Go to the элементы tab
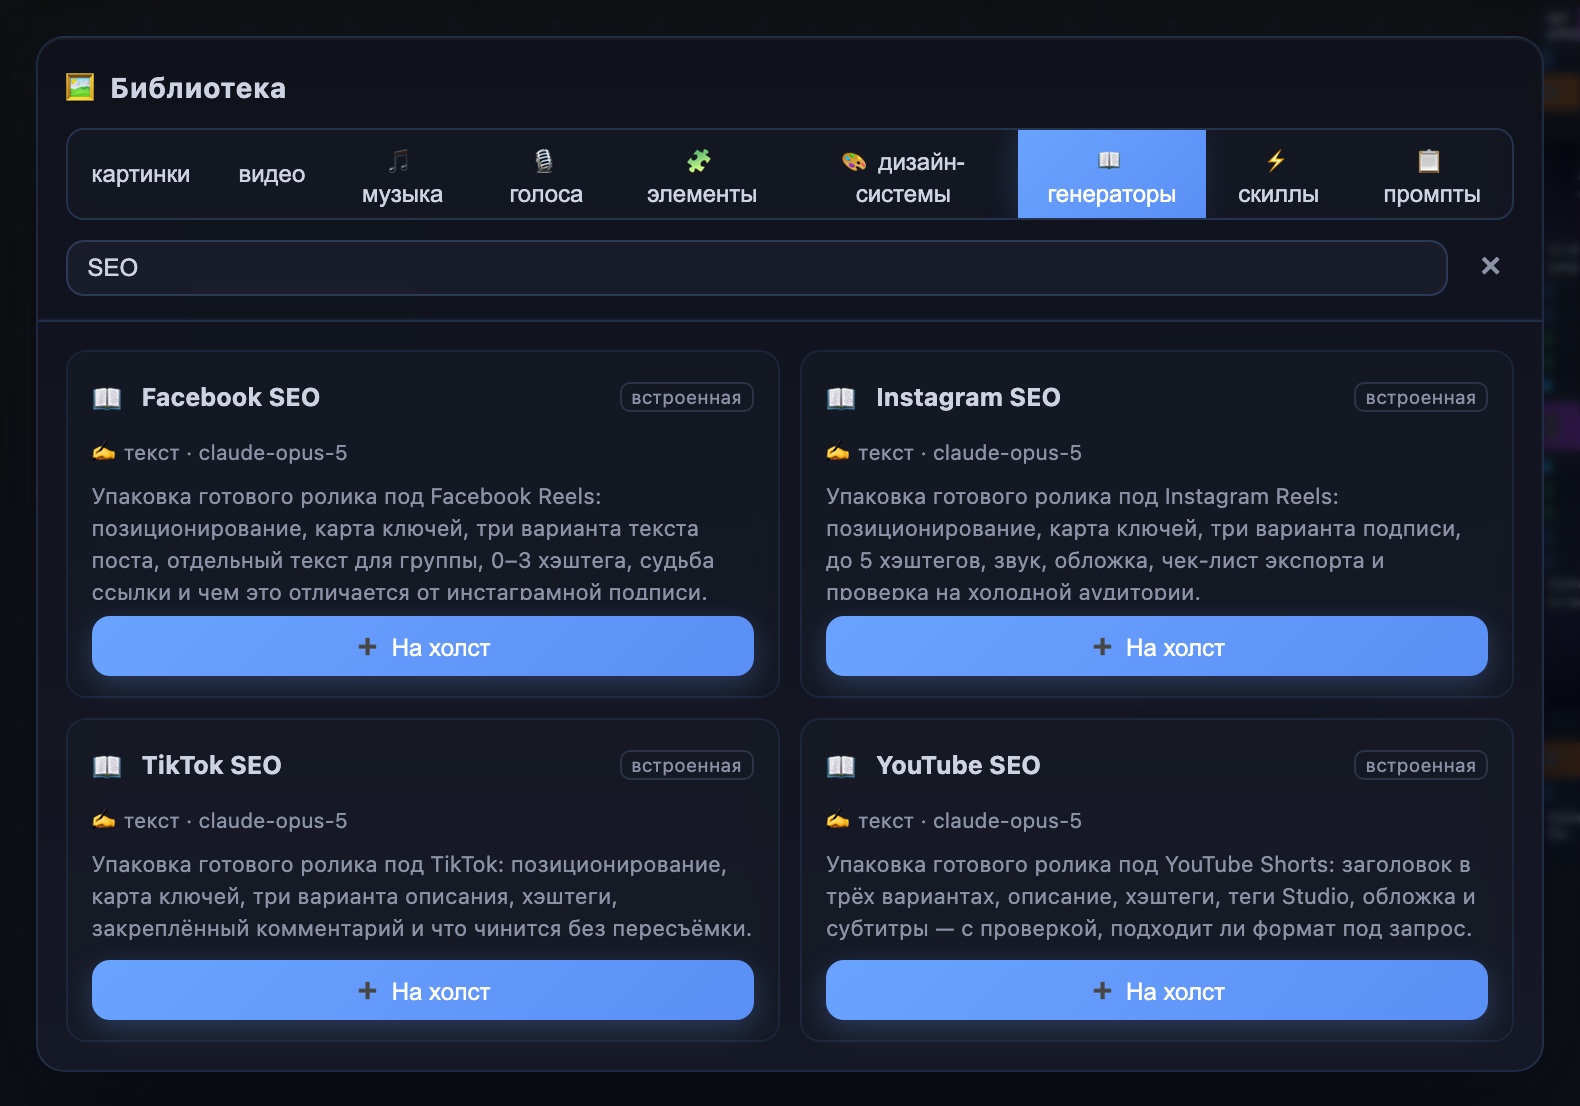Screen dimensions: 1580x1106 point(702,174)
